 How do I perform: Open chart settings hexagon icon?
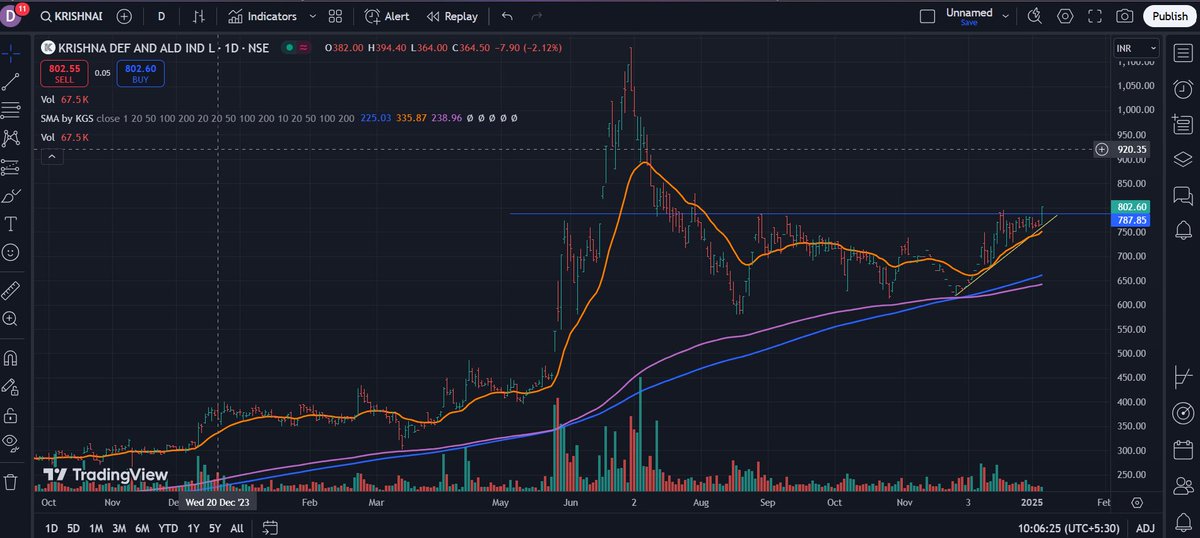click(1065, 16)
